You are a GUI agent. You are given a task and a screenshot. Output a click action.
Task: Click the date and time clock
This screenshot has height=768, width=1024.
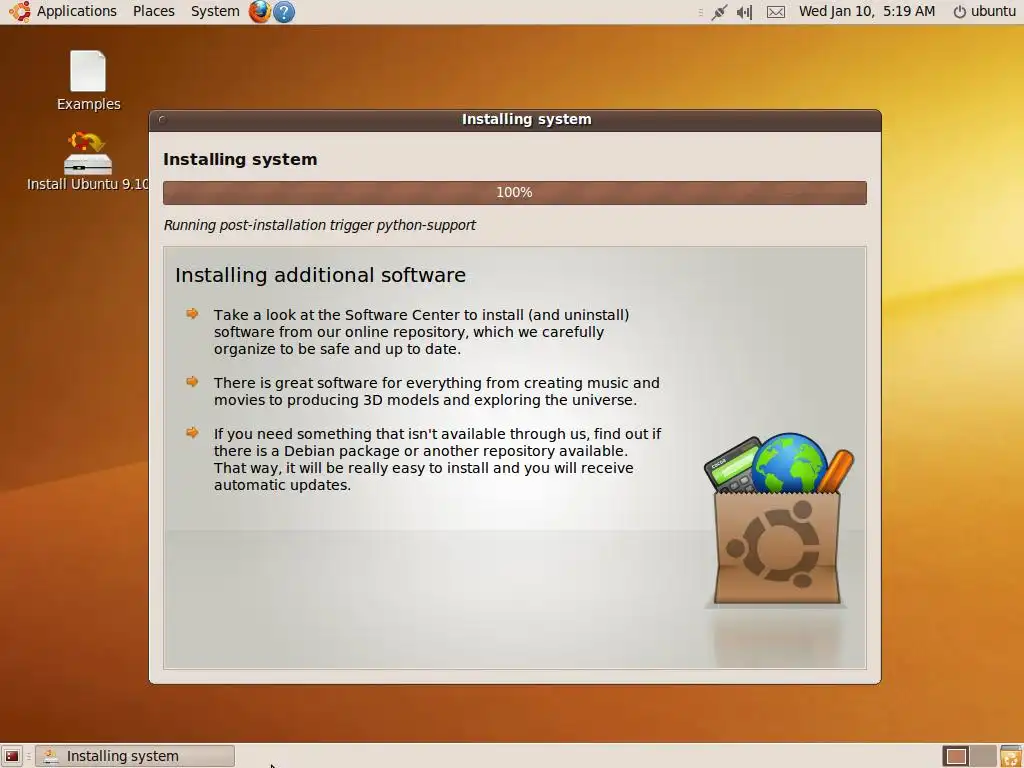point(867,11)
